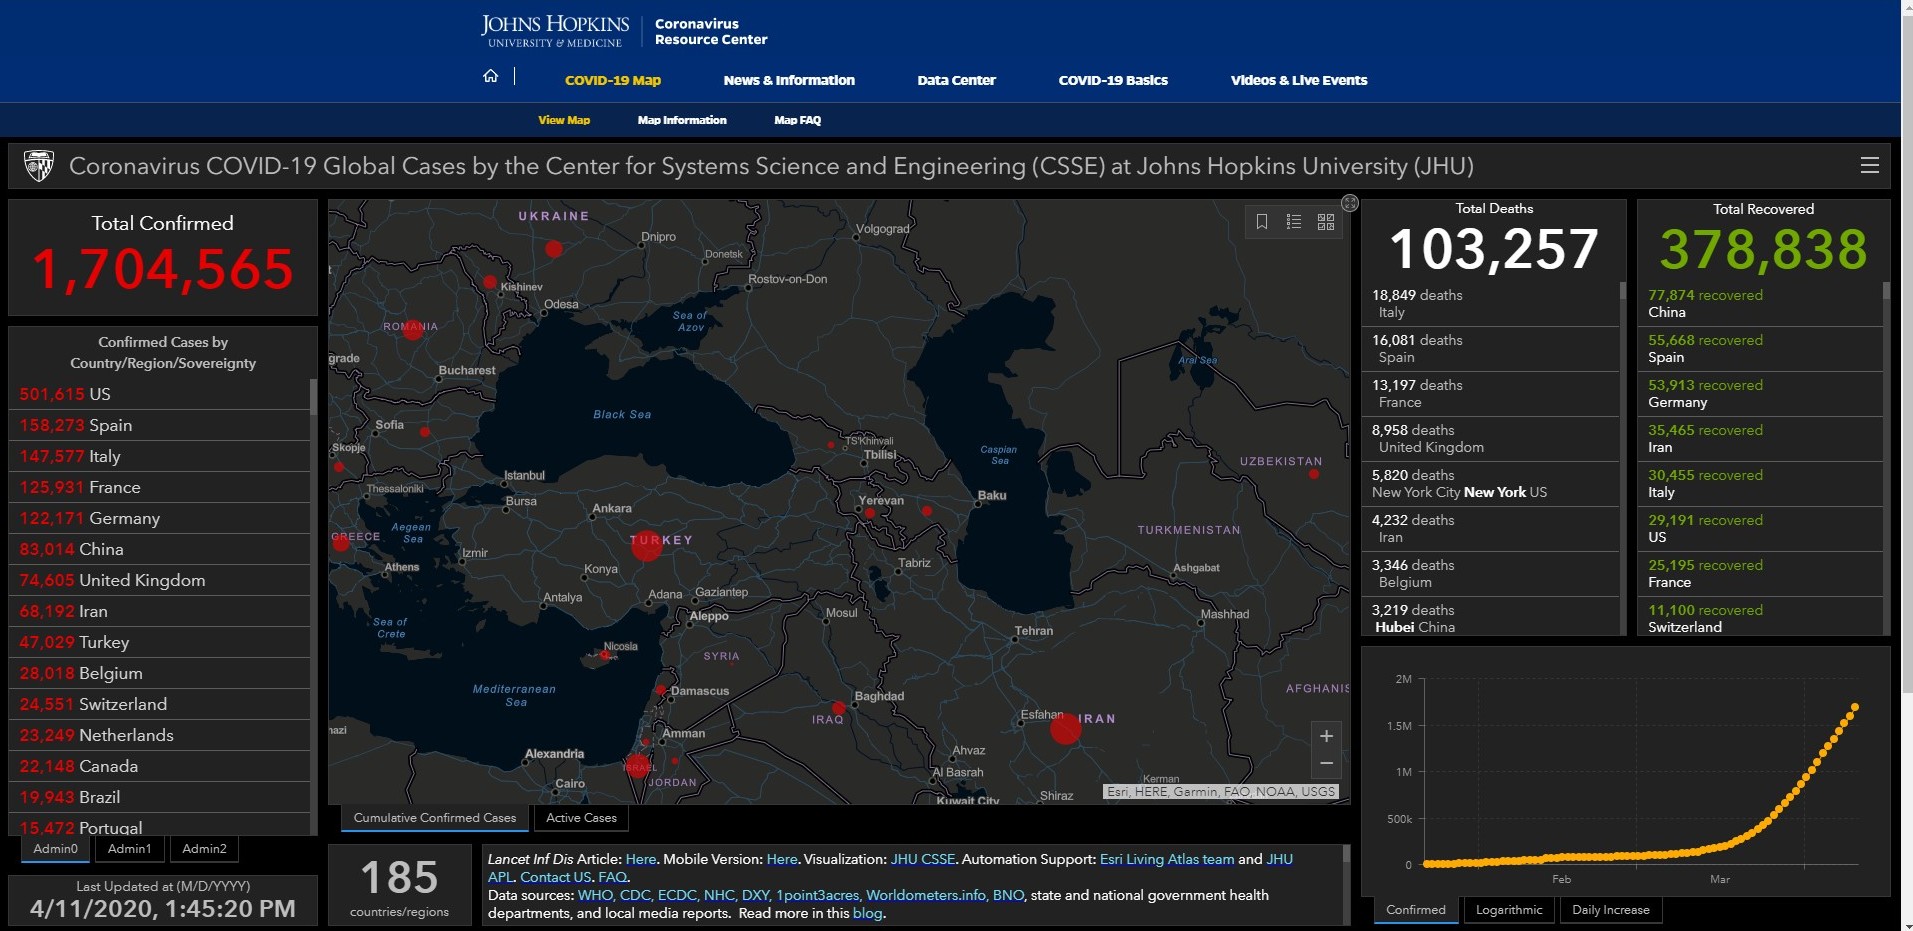
Task: Open the Lancet article Here link
Action: tap(640, 859)
